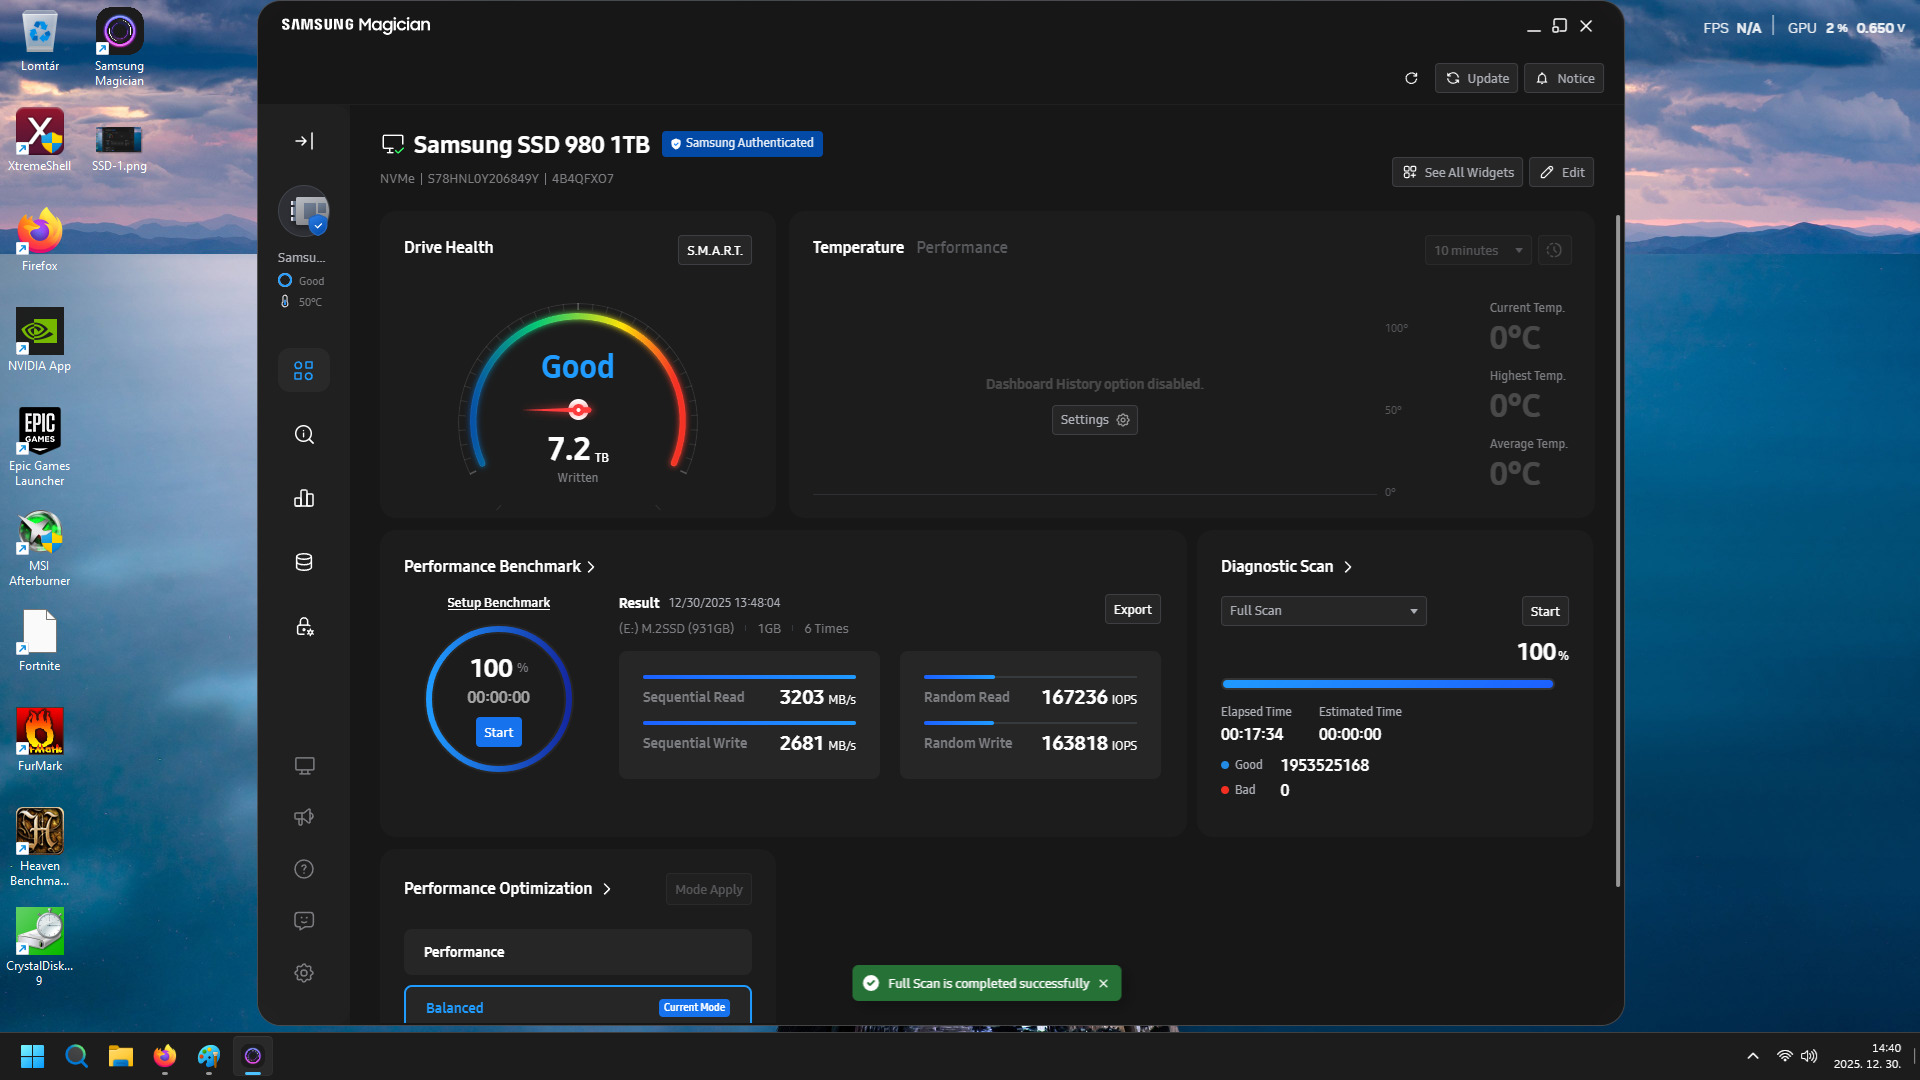This screenshot has width=1920, height=1080.
Task: Open the help question mark sidebar icon
Action: click(304, 869)
